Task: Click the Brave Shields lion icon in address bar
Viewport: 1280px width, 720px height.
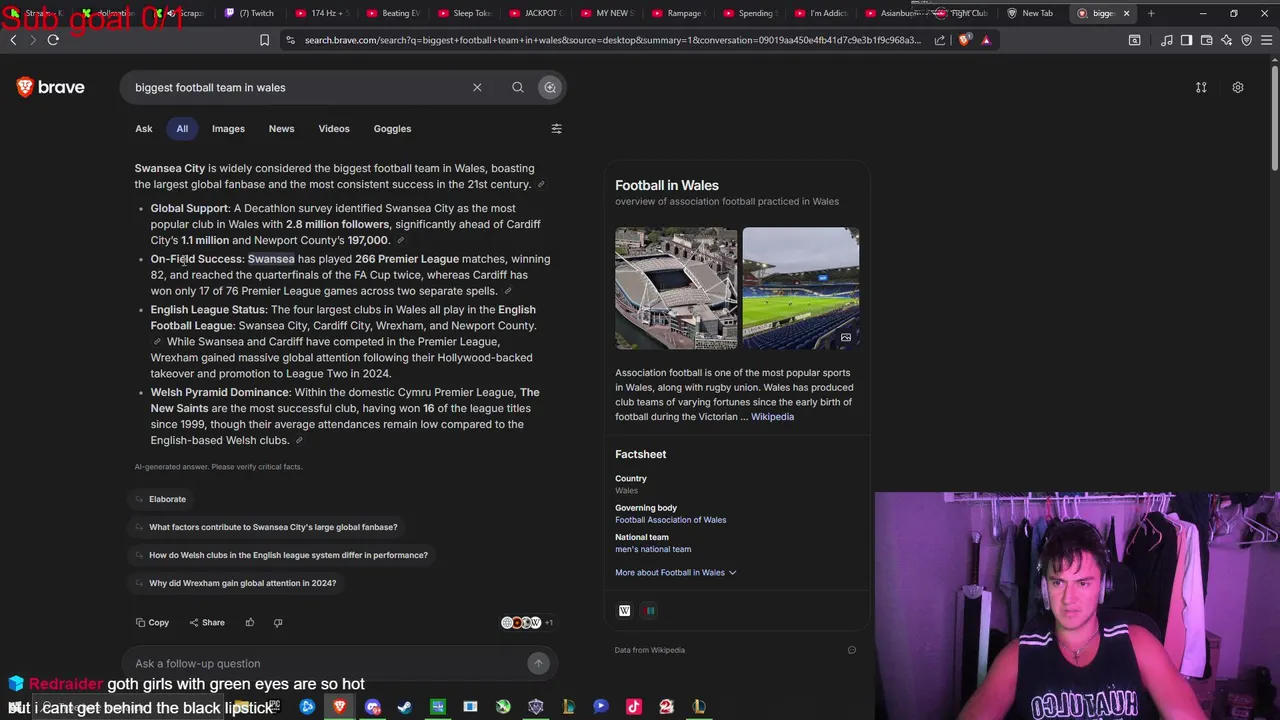Action: coord(964,40)
